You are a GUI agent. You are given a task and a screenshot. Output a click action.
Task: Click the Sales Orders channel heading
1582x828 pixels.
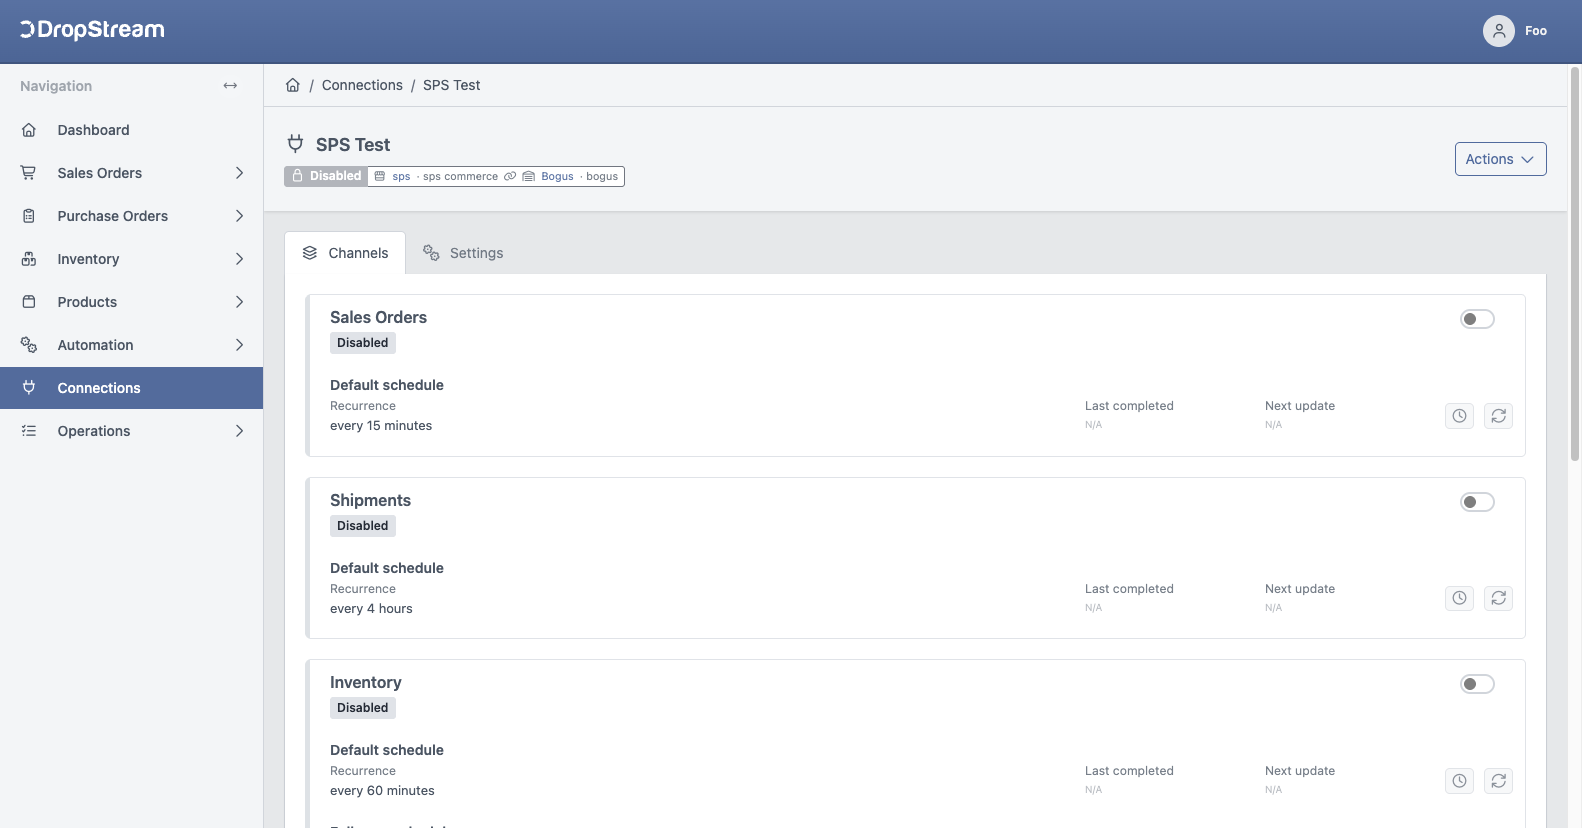(x=378, y=317)
